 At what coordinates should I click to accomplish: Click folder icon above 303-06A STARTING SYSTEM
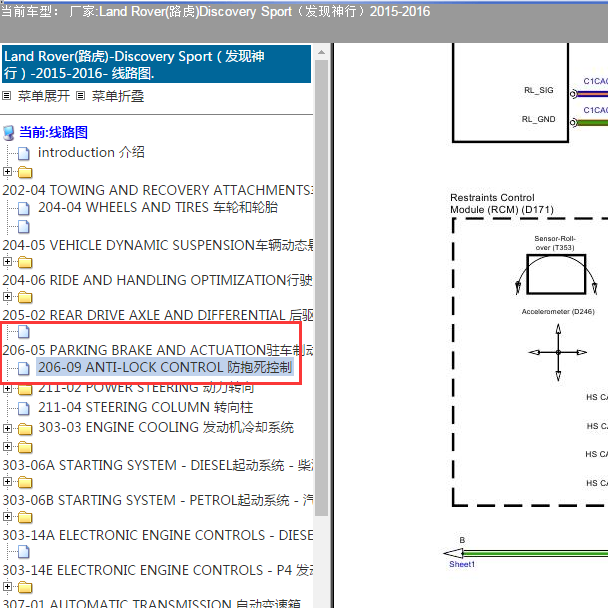coord(25,447)
